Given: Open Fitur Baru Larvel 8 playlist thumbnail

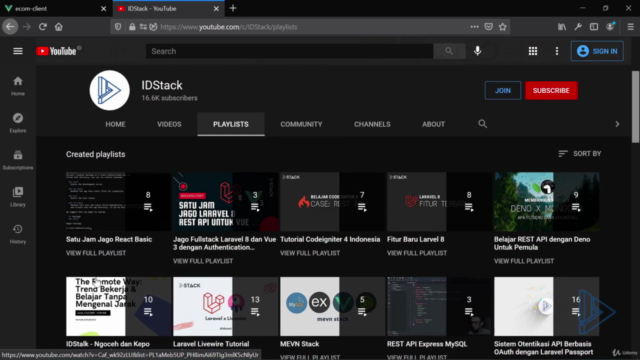Looking at the screenshot, I should (x=439, y=202).
